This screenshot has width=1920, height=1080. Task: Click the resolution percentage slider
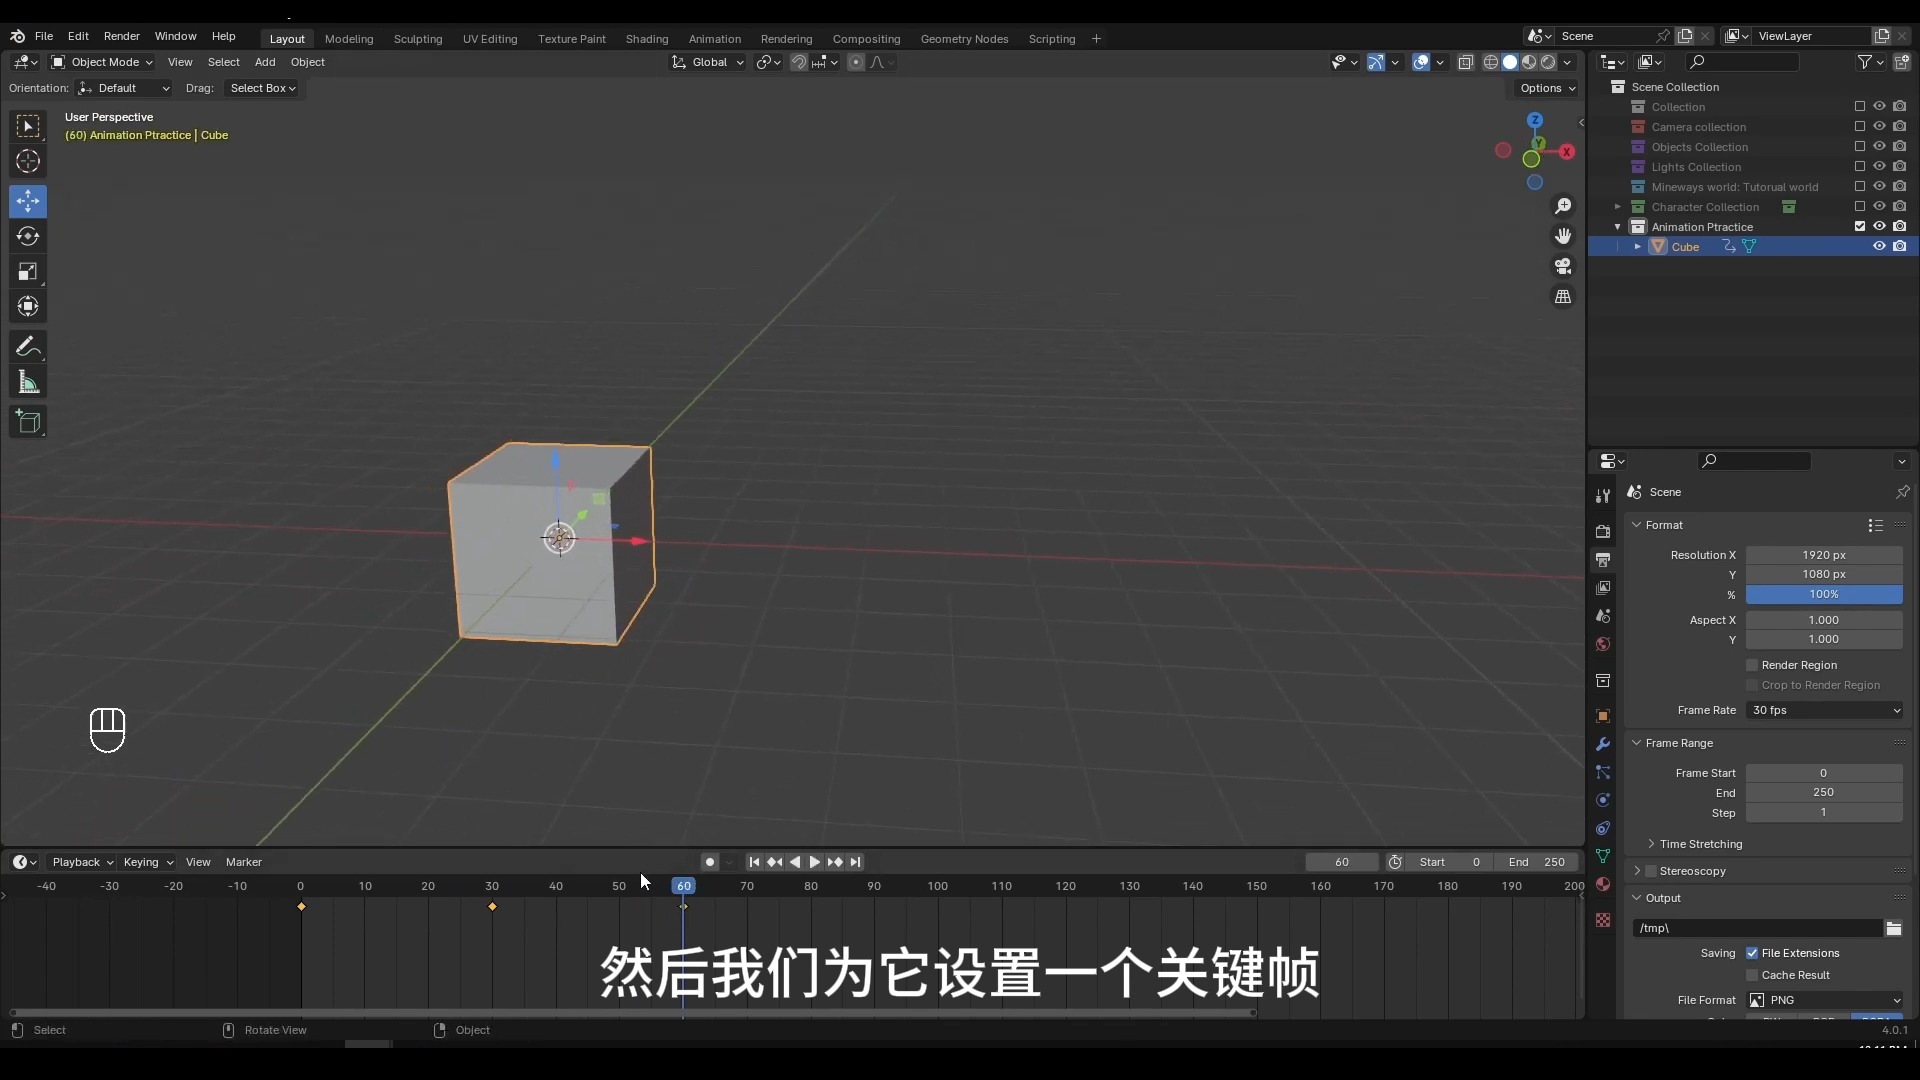point(1823,594)
